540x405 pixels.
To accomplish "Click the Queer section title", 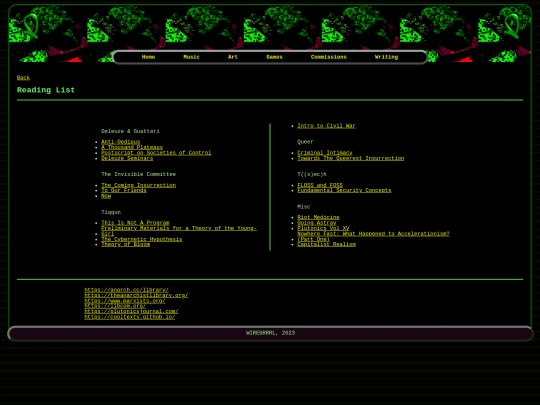I will tap(305, 142).
